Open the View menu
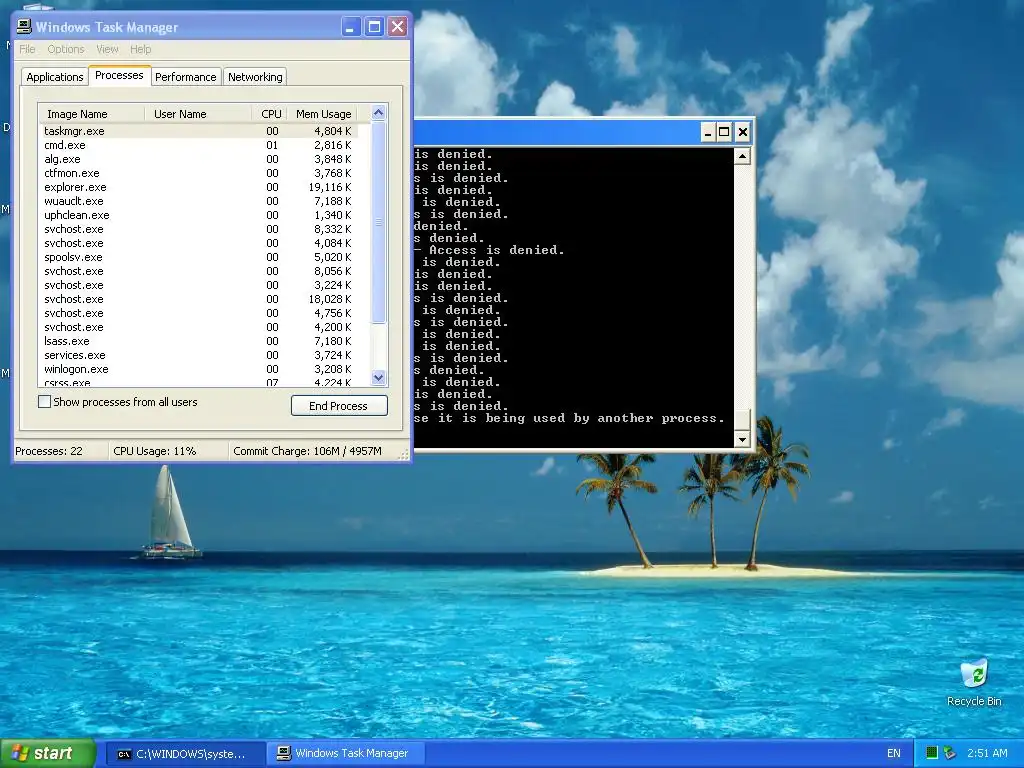The image size is (1024, 768). (x=107, y=49)
